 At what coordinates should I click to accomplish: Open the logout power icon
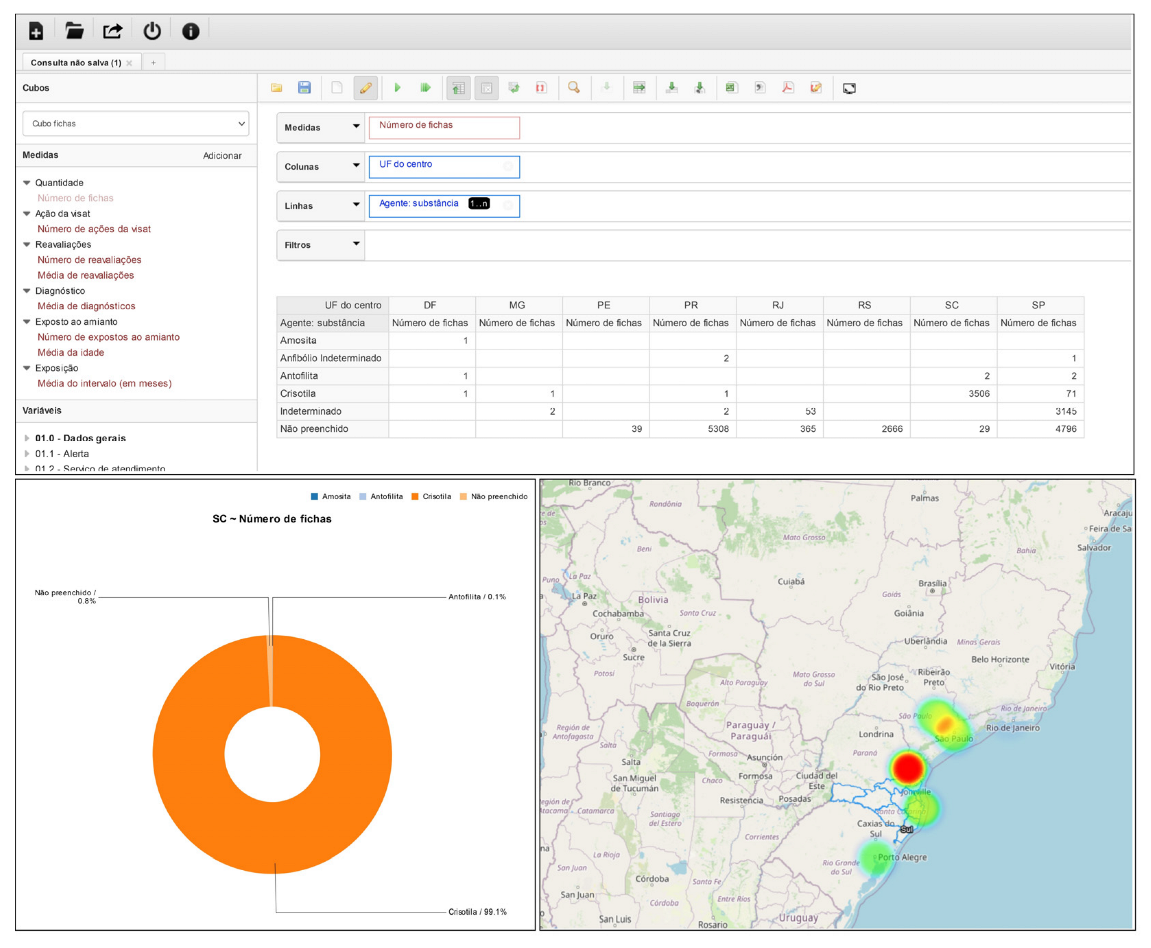point(152,31)
